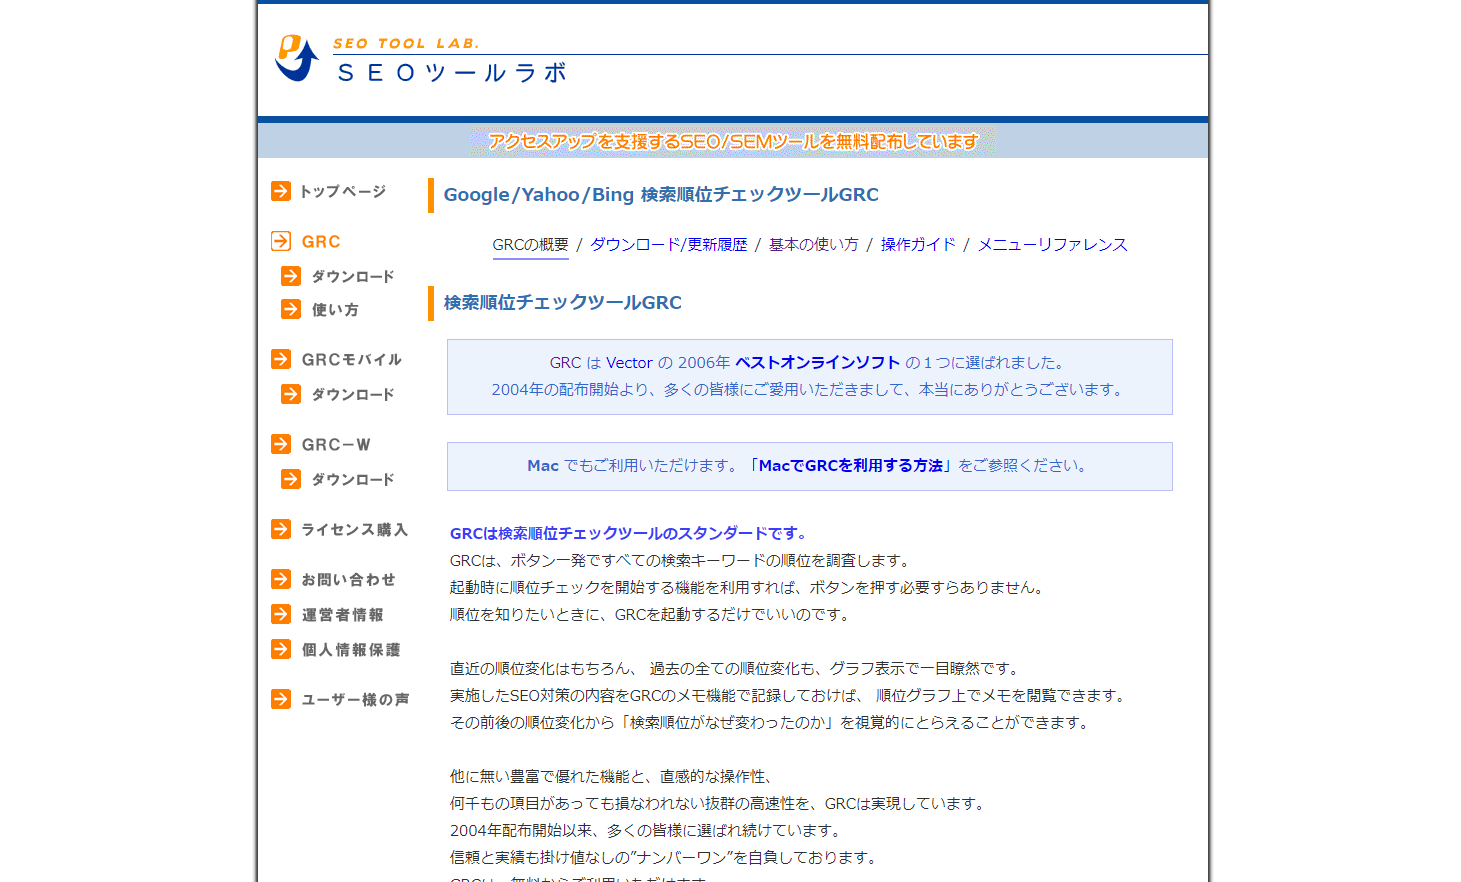The image size is (1461, 882).
Task: Click arrow icon beside 使い方
Action: 291,309
